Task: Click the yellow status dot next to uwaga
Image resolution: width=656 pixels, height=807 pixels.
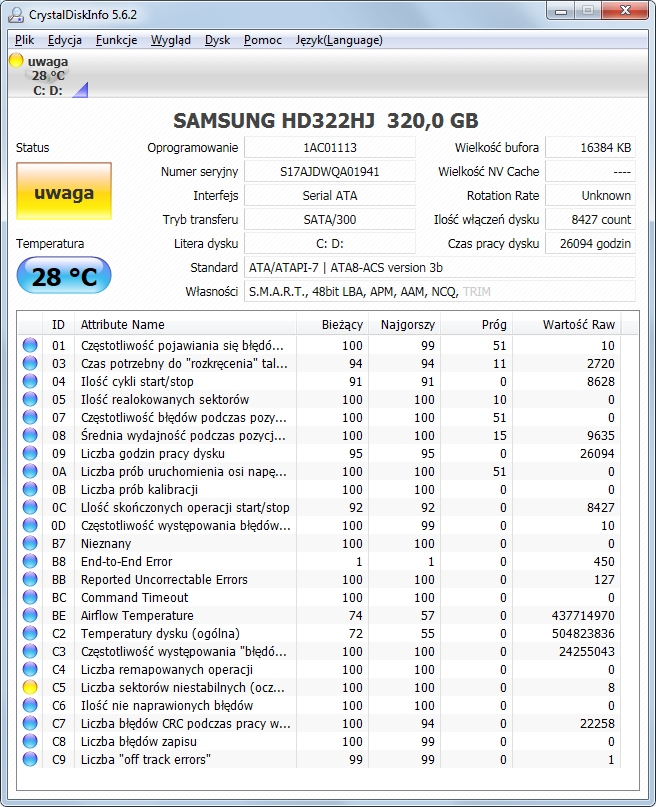Action: [16, 60]
